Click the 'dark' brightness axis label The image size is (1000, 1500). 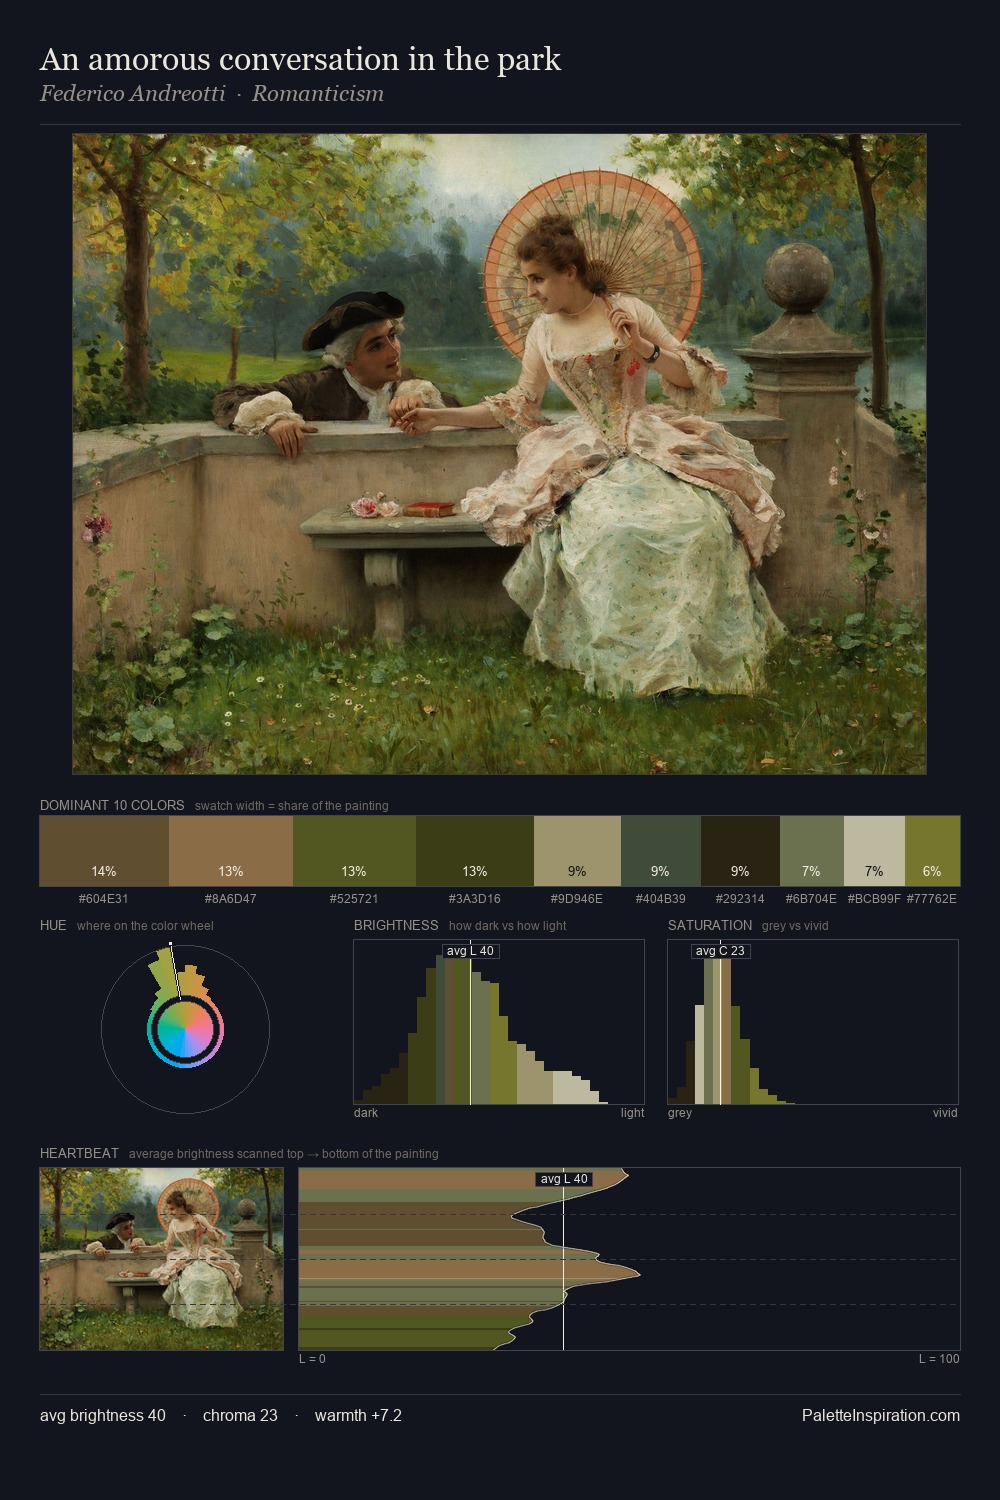click(366, 1113)
